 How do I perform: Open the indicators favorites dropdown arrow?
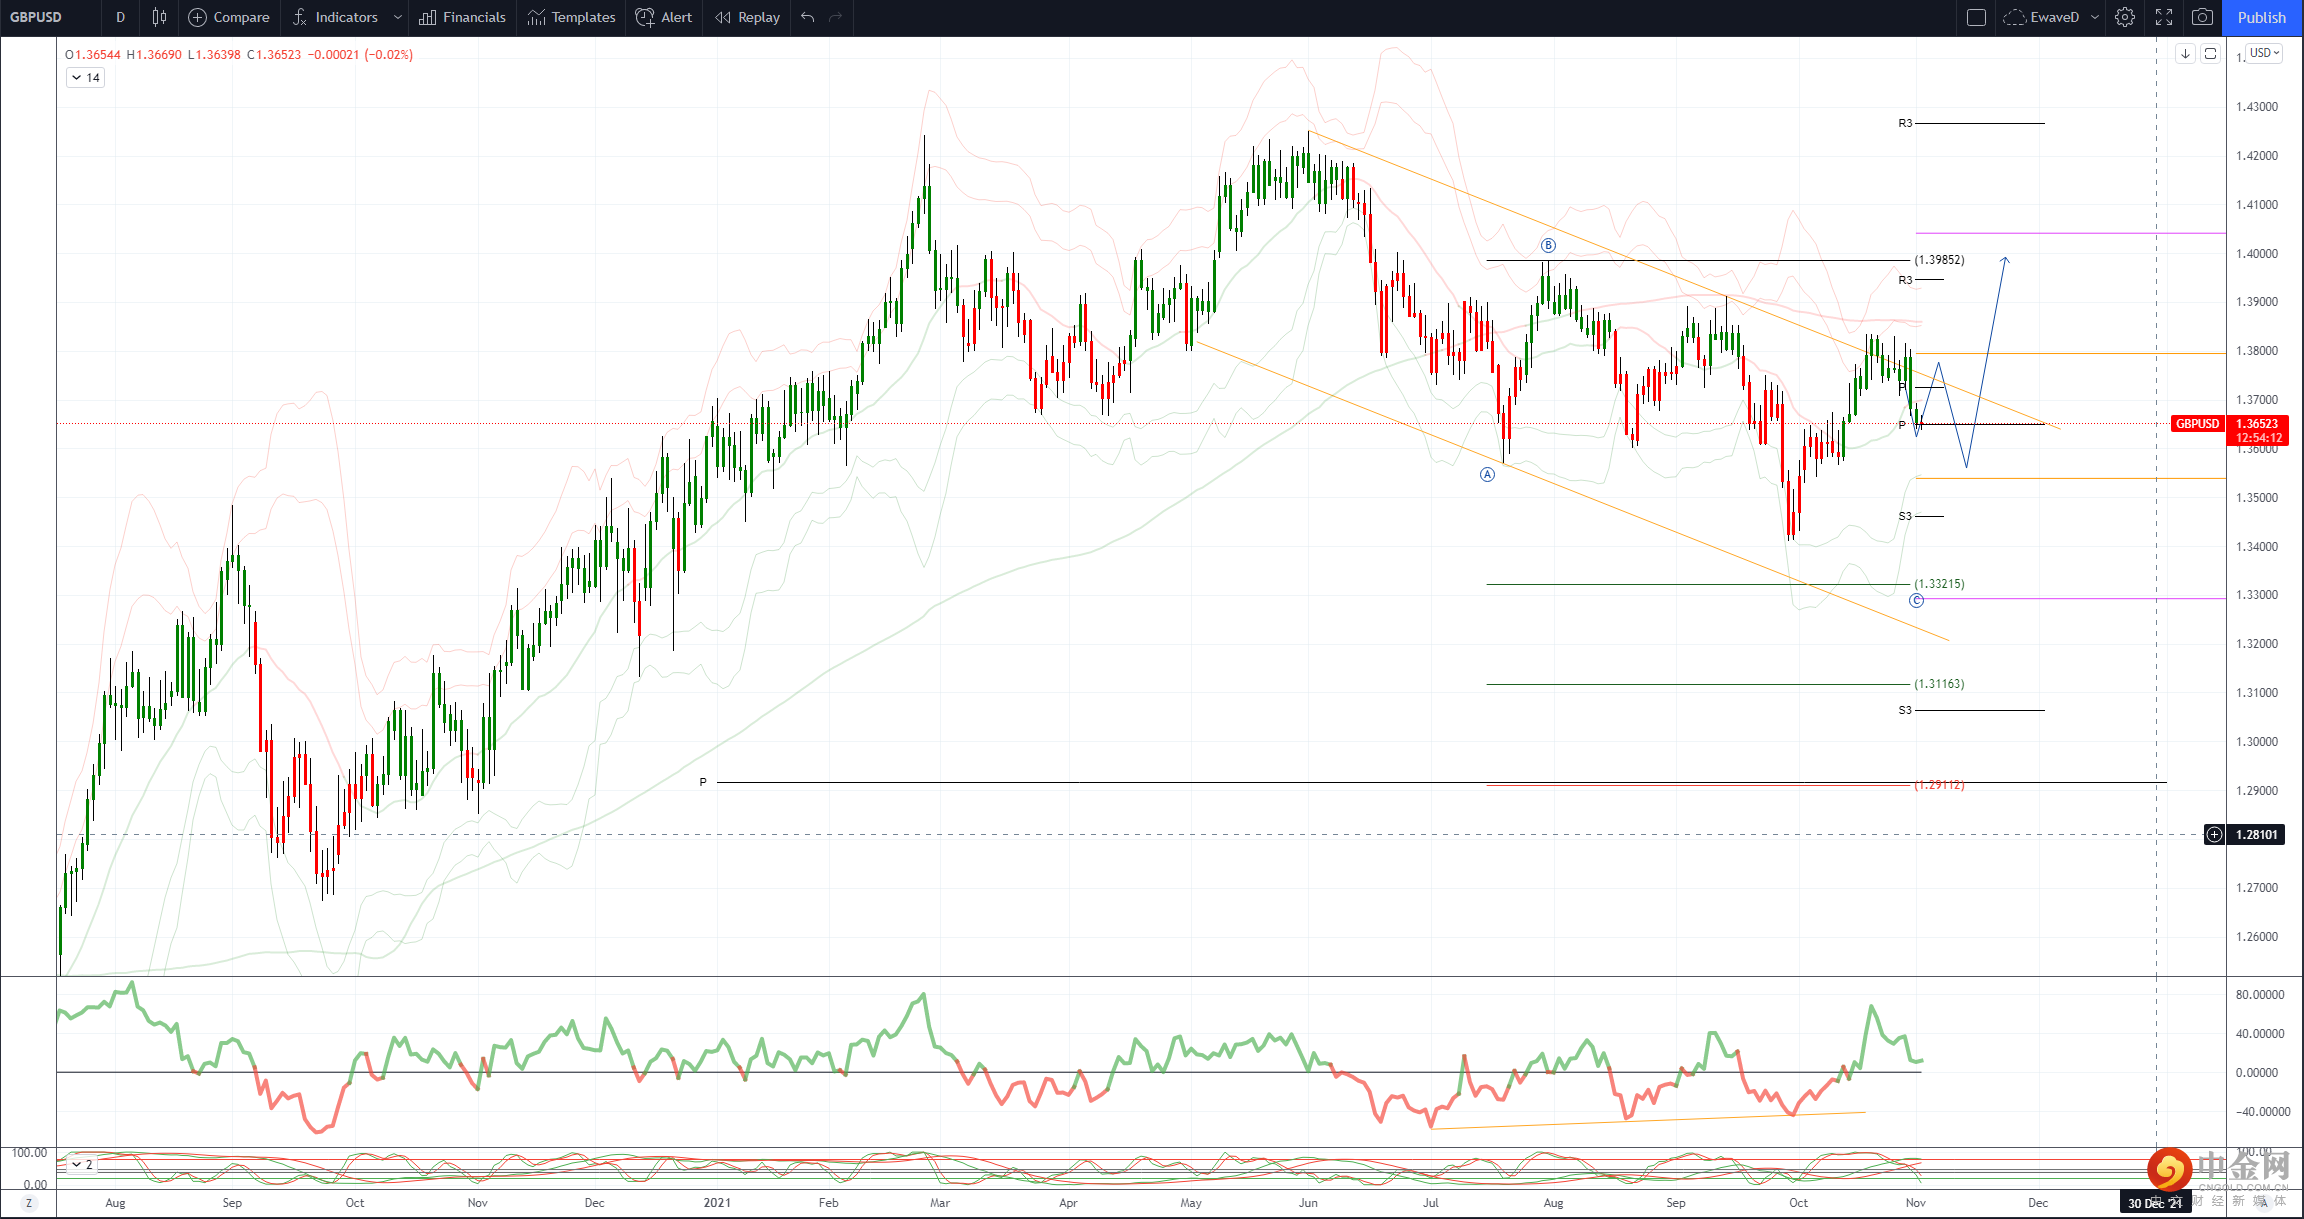[x=398, y=17]
